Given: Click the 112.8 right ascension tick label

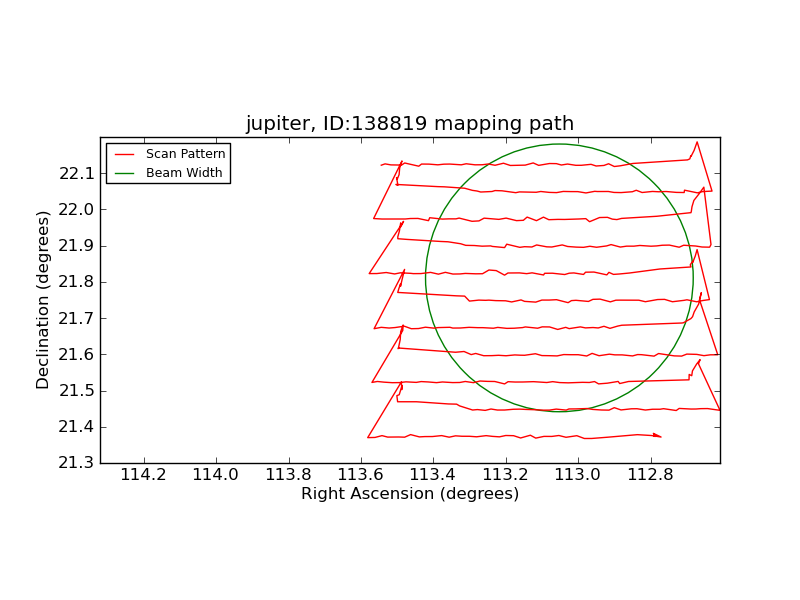Looking at the screenshot, I should pyautogui.click(x=651, y=475).
